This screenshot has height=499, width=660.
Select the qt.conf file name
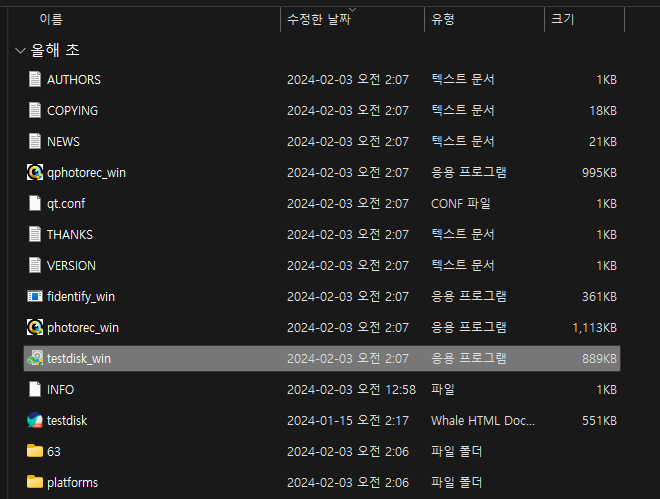66,204
